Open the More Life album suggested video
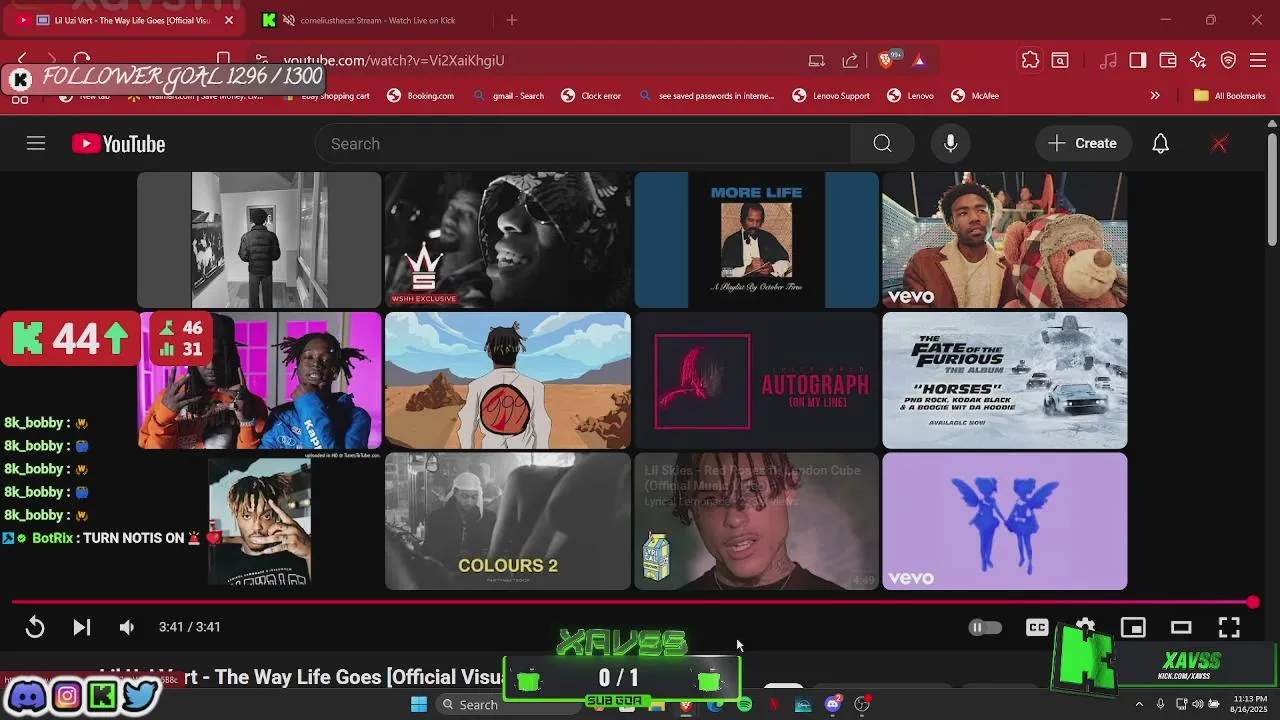 [756, 240]
